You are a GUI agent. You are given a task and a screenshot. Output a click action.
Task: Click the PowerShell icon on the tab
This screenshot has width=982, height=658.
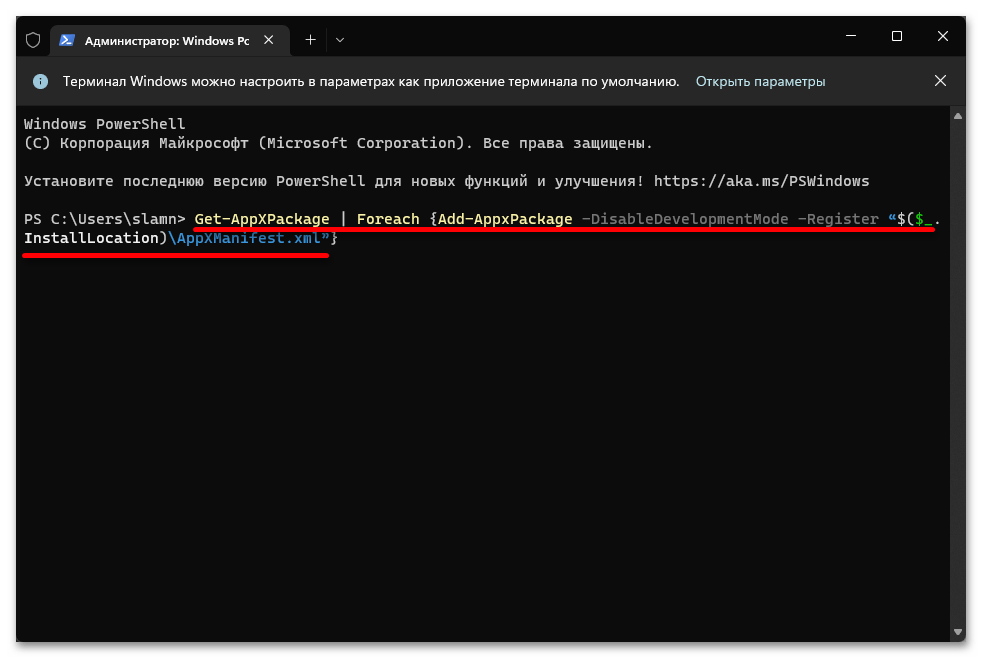point(67,41)
